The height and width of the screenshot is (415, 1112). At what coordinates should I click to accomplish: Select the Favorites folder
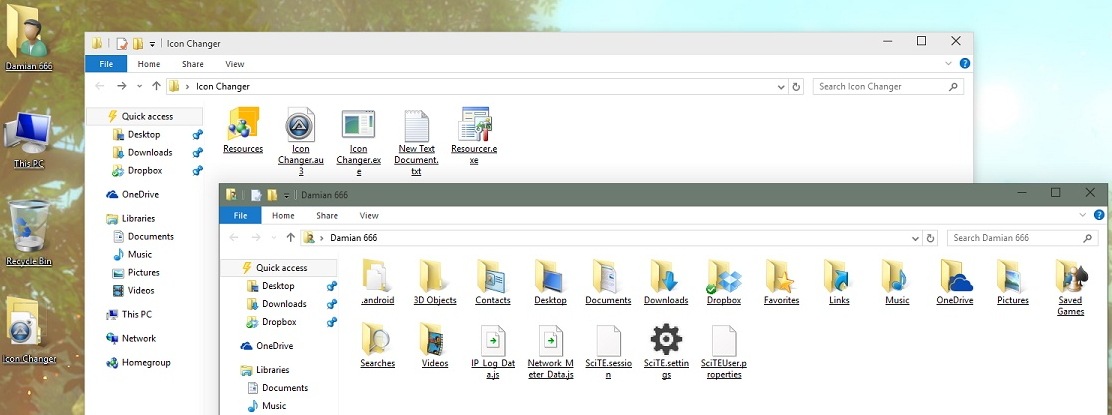click(782, 282)
